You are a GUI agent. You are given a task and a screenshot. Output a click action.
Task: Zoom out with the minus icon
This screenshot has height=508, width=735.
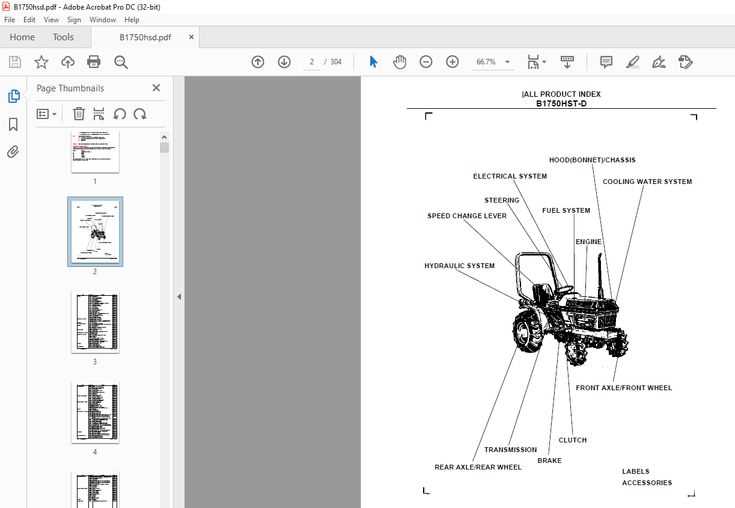click(426, 62)
